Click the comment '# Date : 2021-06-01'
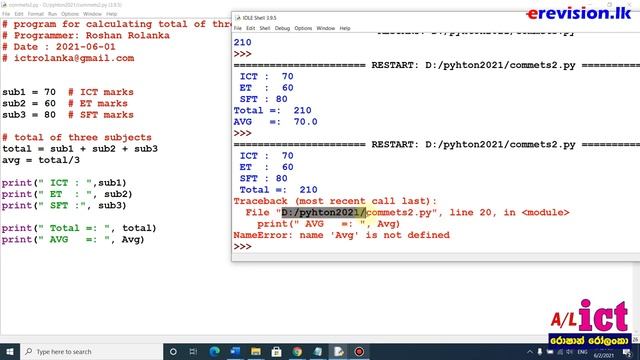Screen dimensions: 640x360 [59, 47]
